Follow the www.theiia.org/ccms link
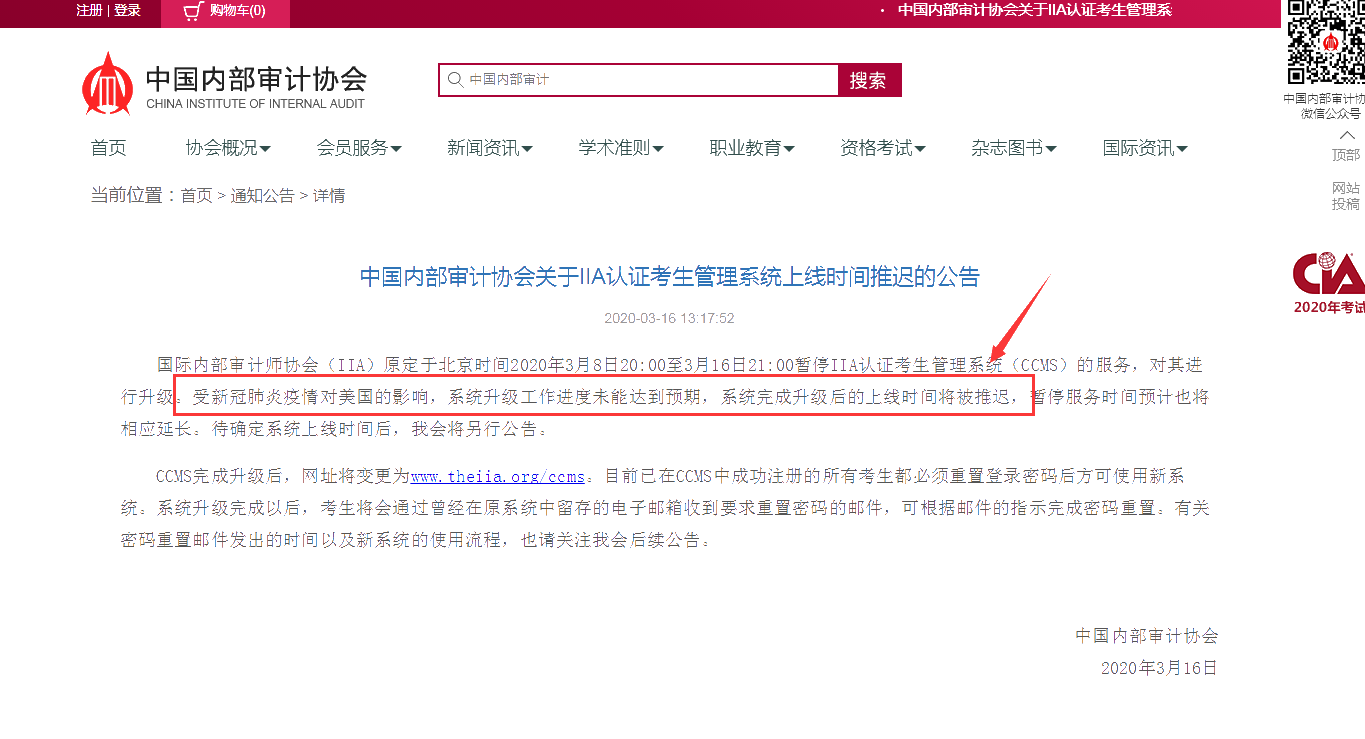Screen dimensions: 1365x739 497,477
